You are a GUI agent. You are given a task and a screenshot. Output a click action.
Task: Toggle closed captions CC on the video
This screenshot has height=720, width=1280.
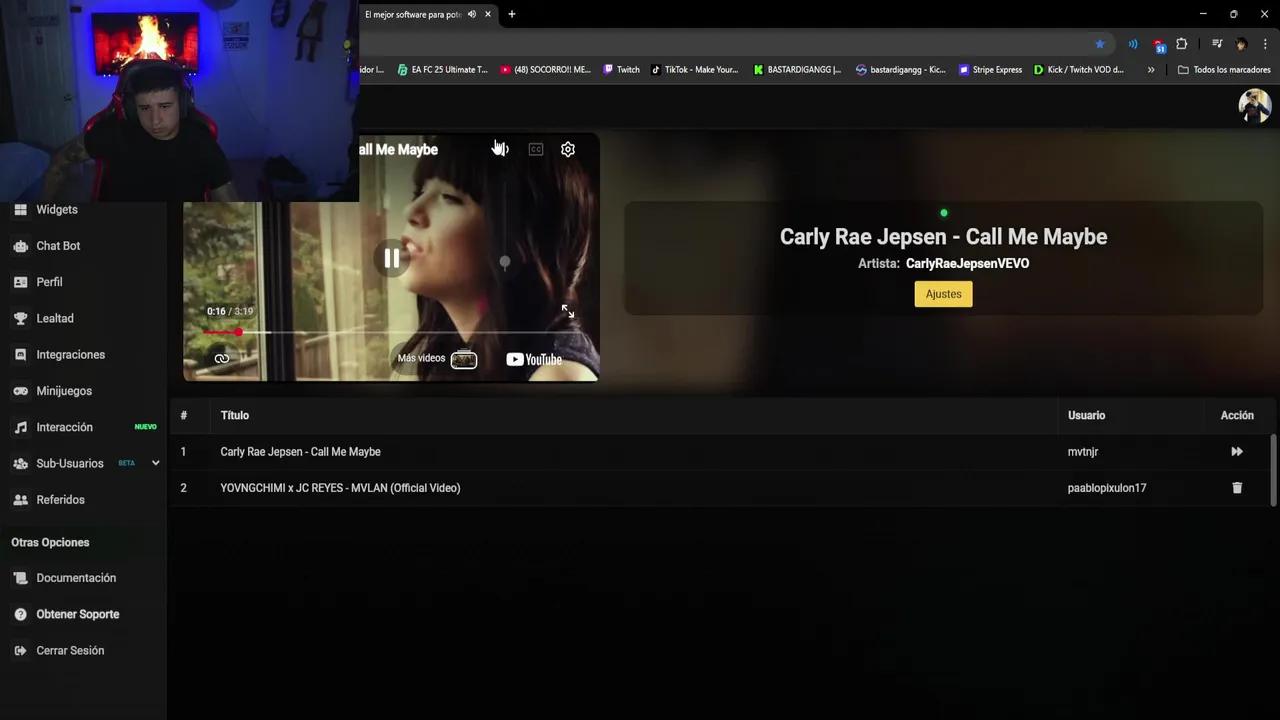coord(536,149)
